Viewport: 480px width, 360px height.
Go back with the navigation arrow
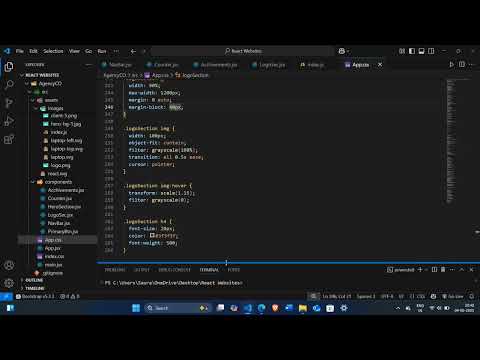click(x=133, y=51)
